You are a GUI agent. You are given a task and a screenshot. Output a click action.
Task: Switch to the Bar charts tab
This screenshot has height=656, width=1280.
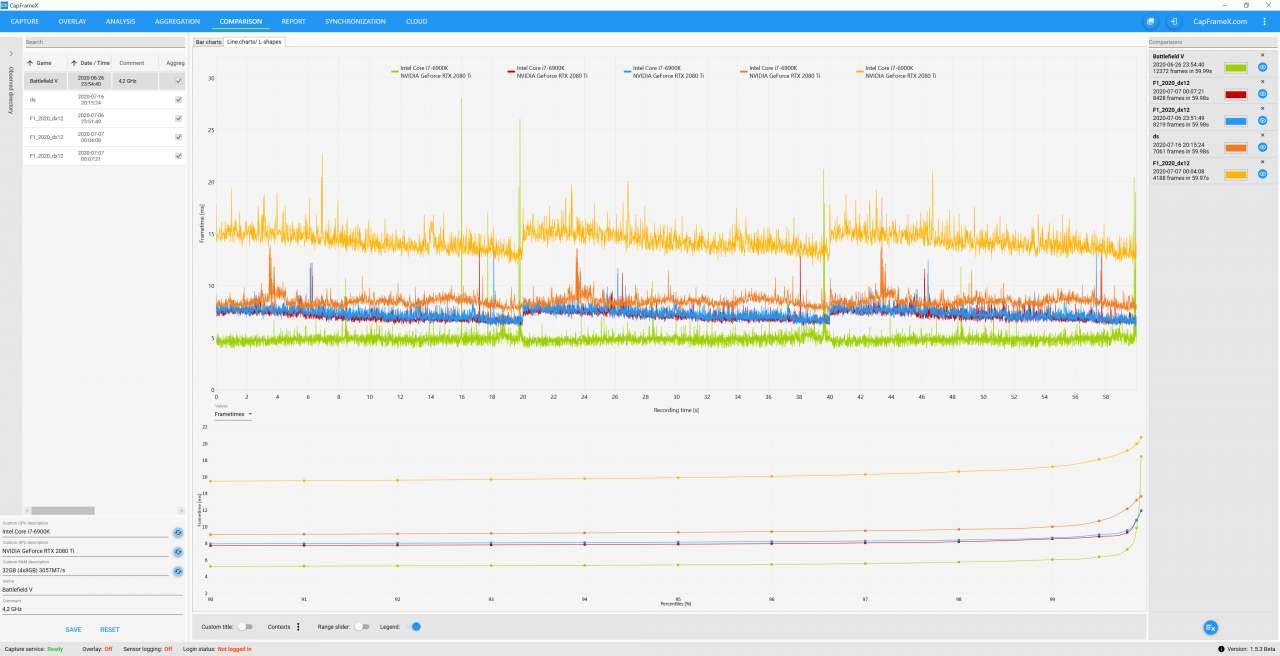[208, 42]
